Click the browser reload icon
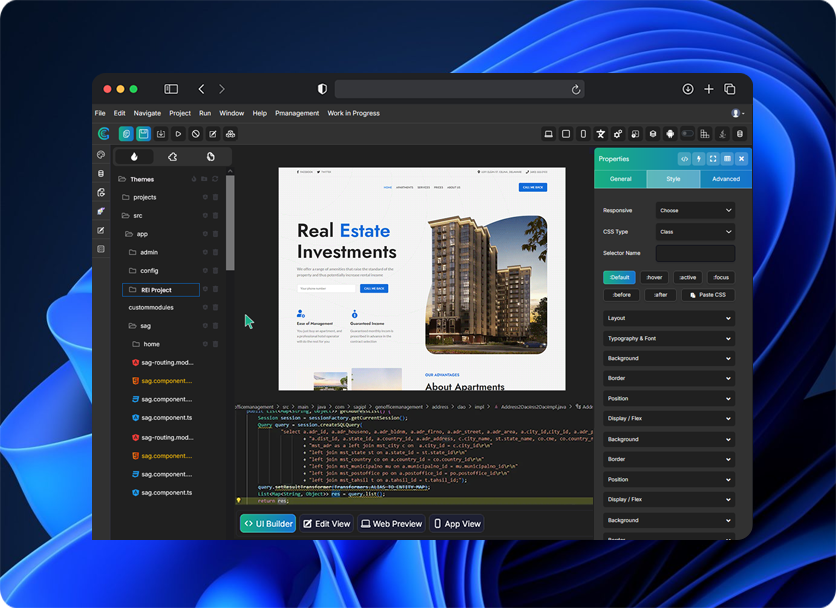 [x=576, y=90]
